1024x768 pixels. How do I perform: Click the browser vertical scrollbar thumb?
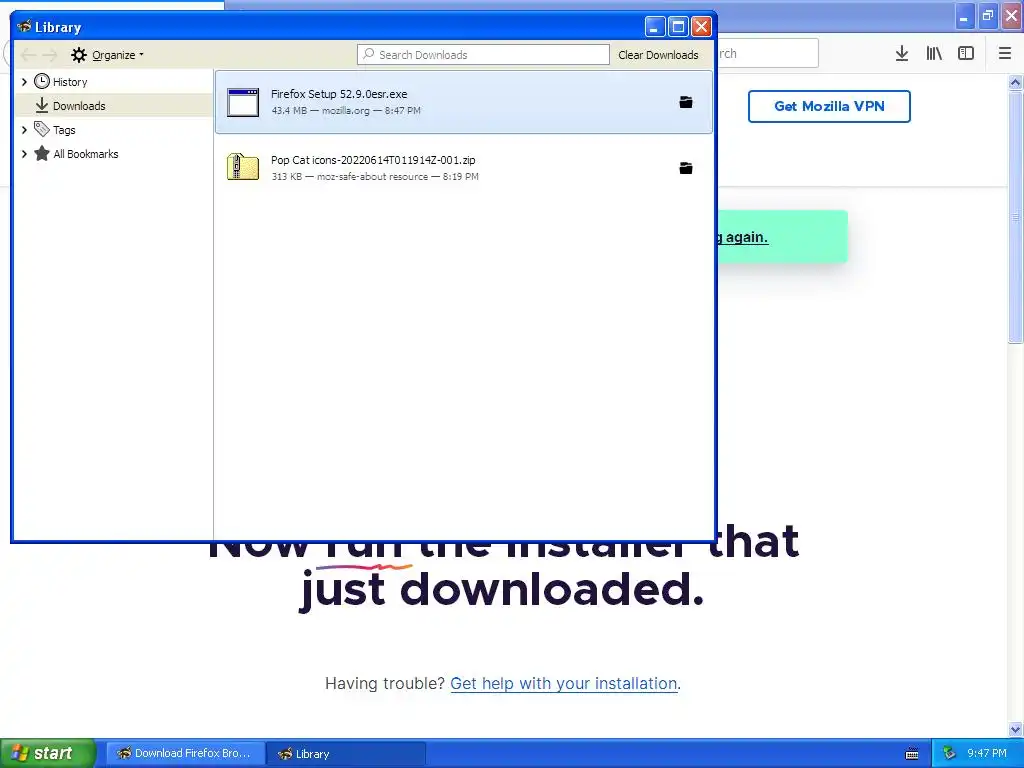point(1015,217)
